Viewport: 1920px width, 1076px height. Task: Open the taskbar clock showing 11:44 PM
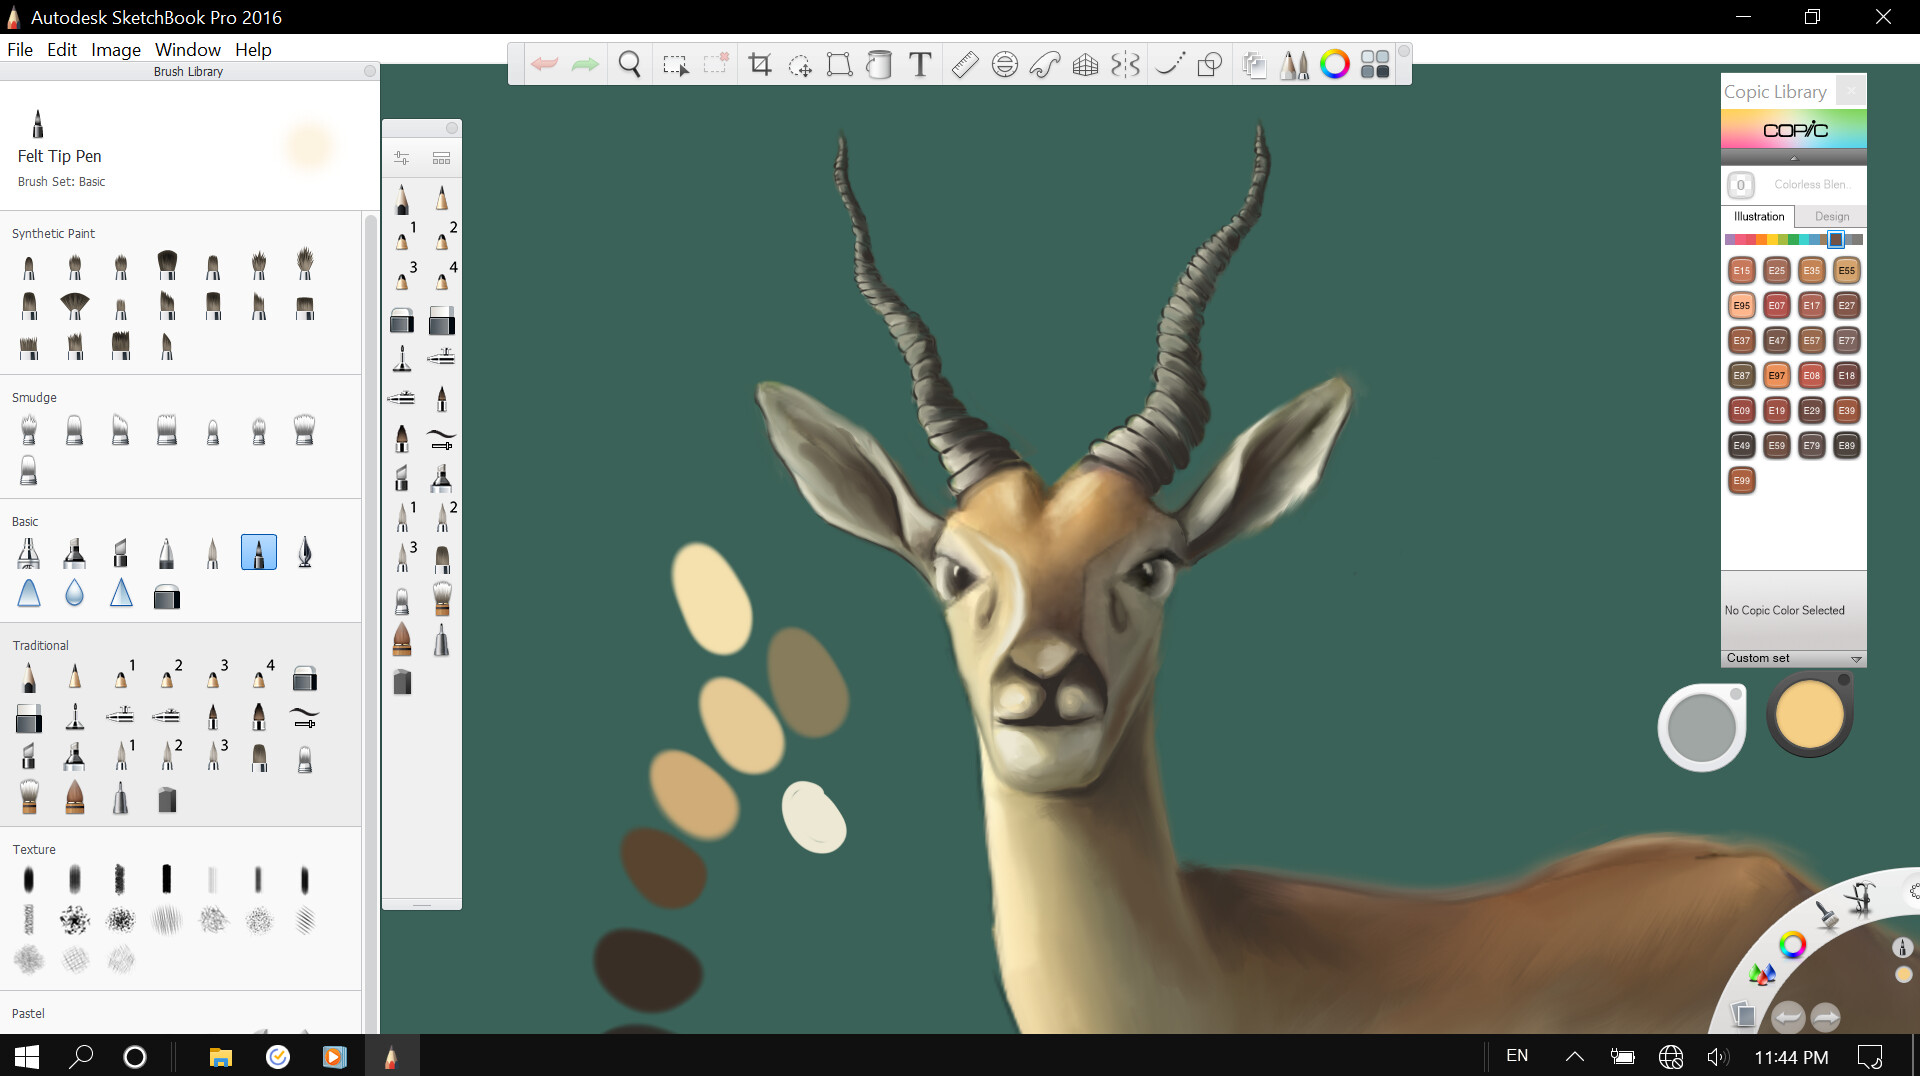(x=1791, y=1057)
